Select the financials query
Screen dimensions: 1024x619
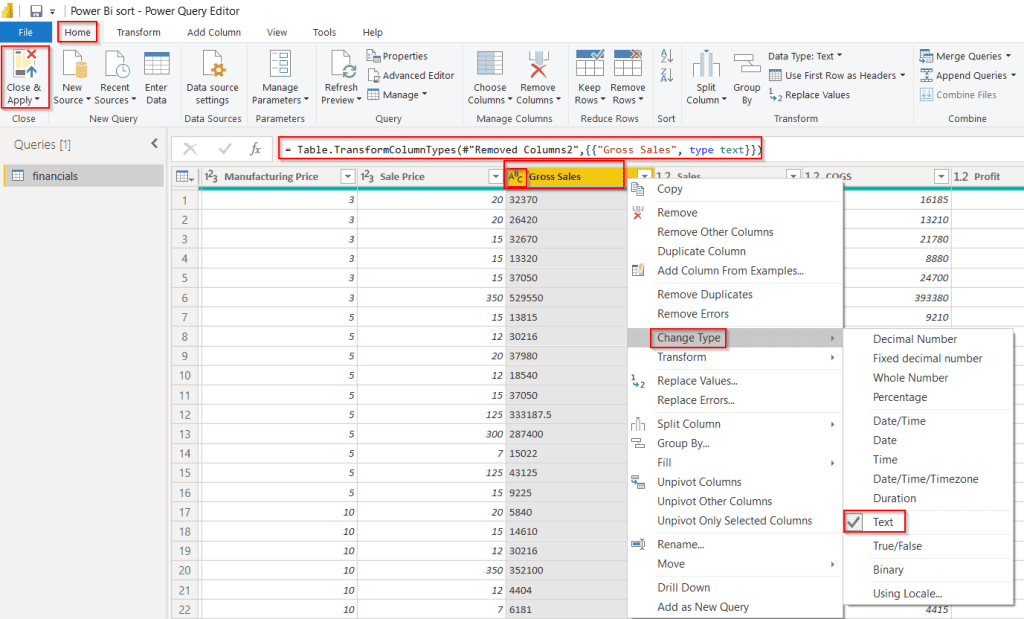click(84, 176)
